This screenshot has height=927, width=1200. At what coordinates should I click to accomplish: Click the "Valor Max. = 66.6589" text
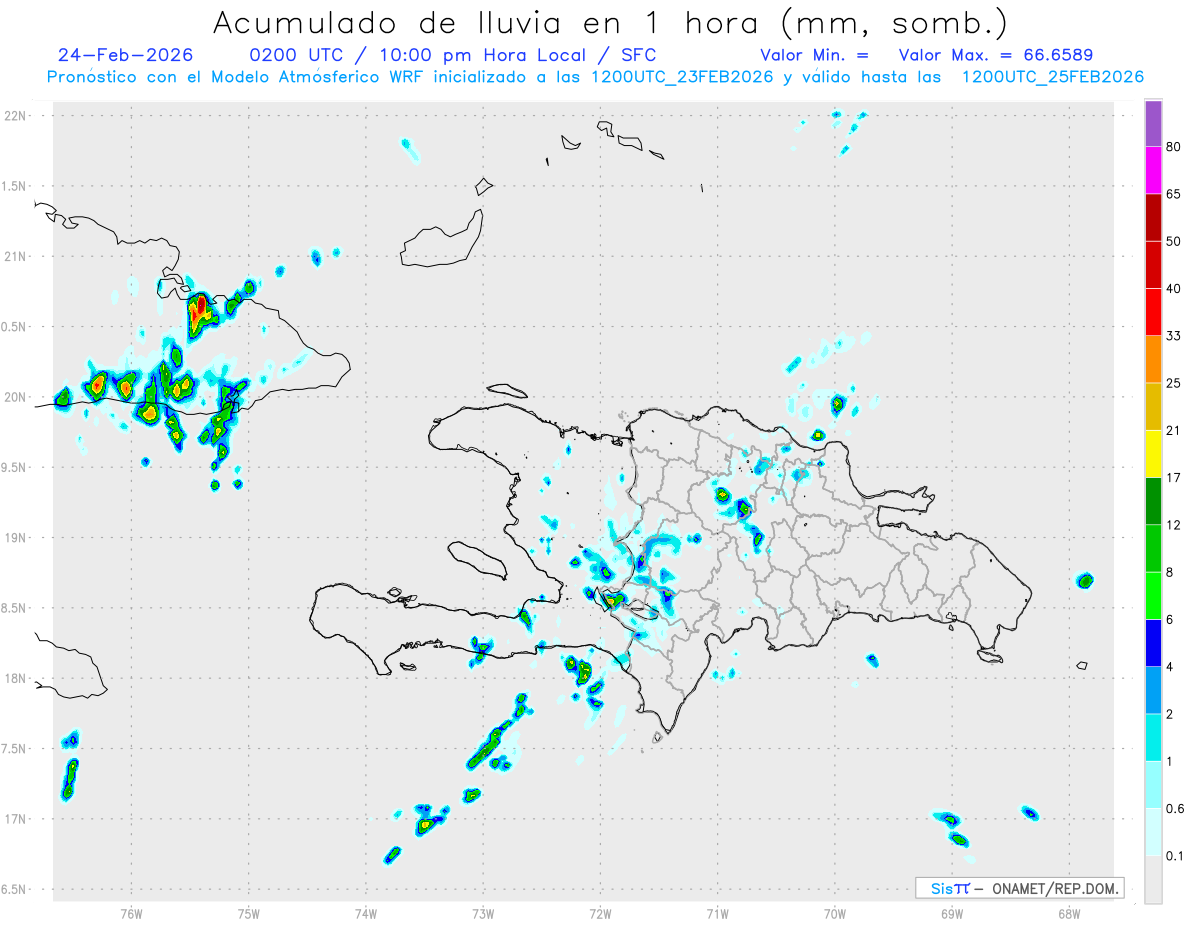pyautogui.click(x=996, y=55)
